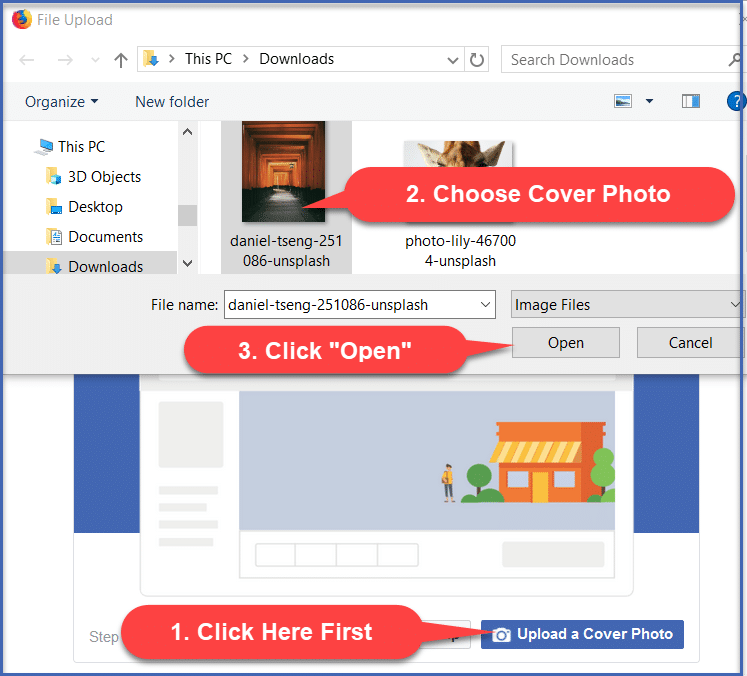The height and width of the screenshot is (676, 747).
Task: Select 'This PC' in the address path
Action: (x=208, y=59)
